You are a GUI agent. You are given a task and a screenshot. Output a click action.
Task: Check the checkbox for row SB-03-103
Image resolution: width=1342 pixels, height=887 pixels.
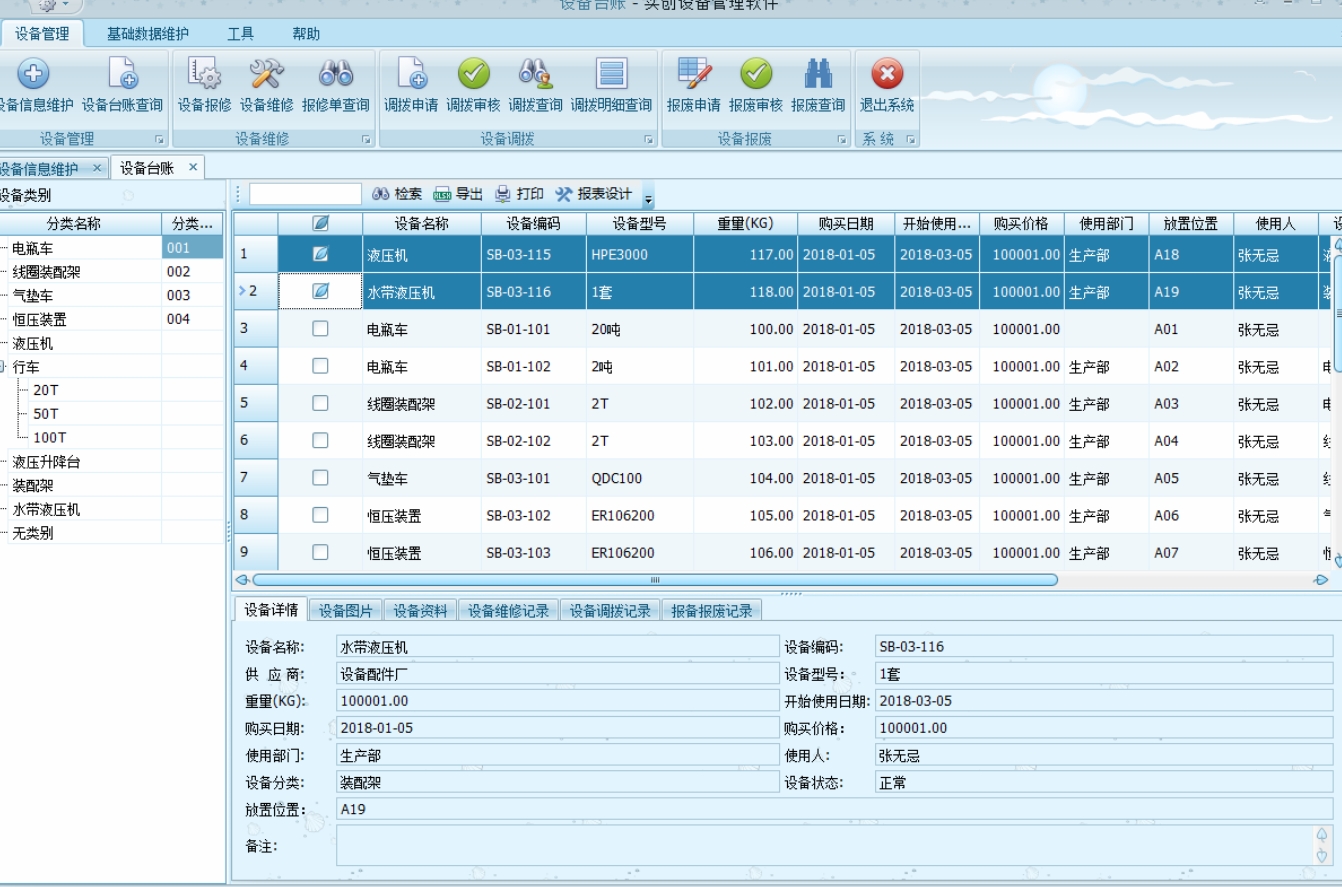click(x=320, y=552)
